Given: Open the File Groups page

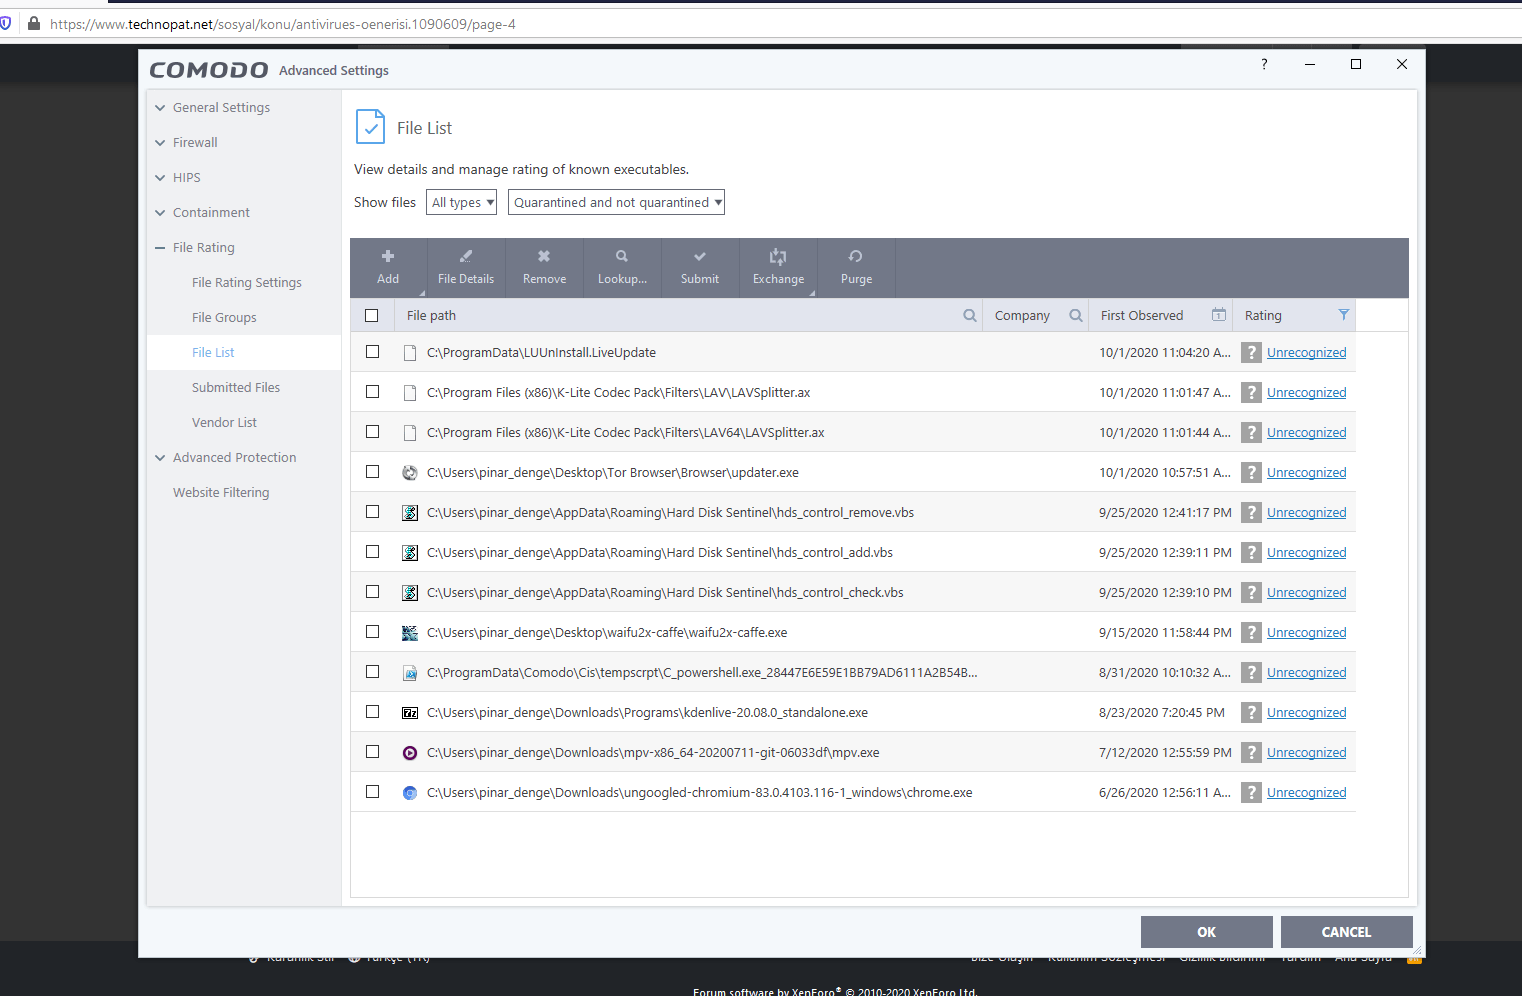Looking at the screenshot, I should pyautogui.click(x=224, y=317).
